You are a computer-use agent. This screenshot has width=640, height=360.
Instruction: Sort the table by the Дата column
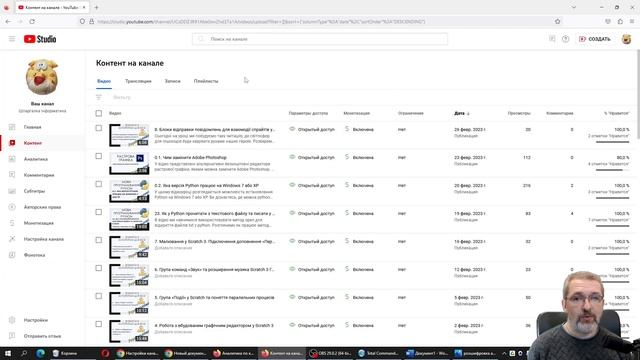pos(462,113)
